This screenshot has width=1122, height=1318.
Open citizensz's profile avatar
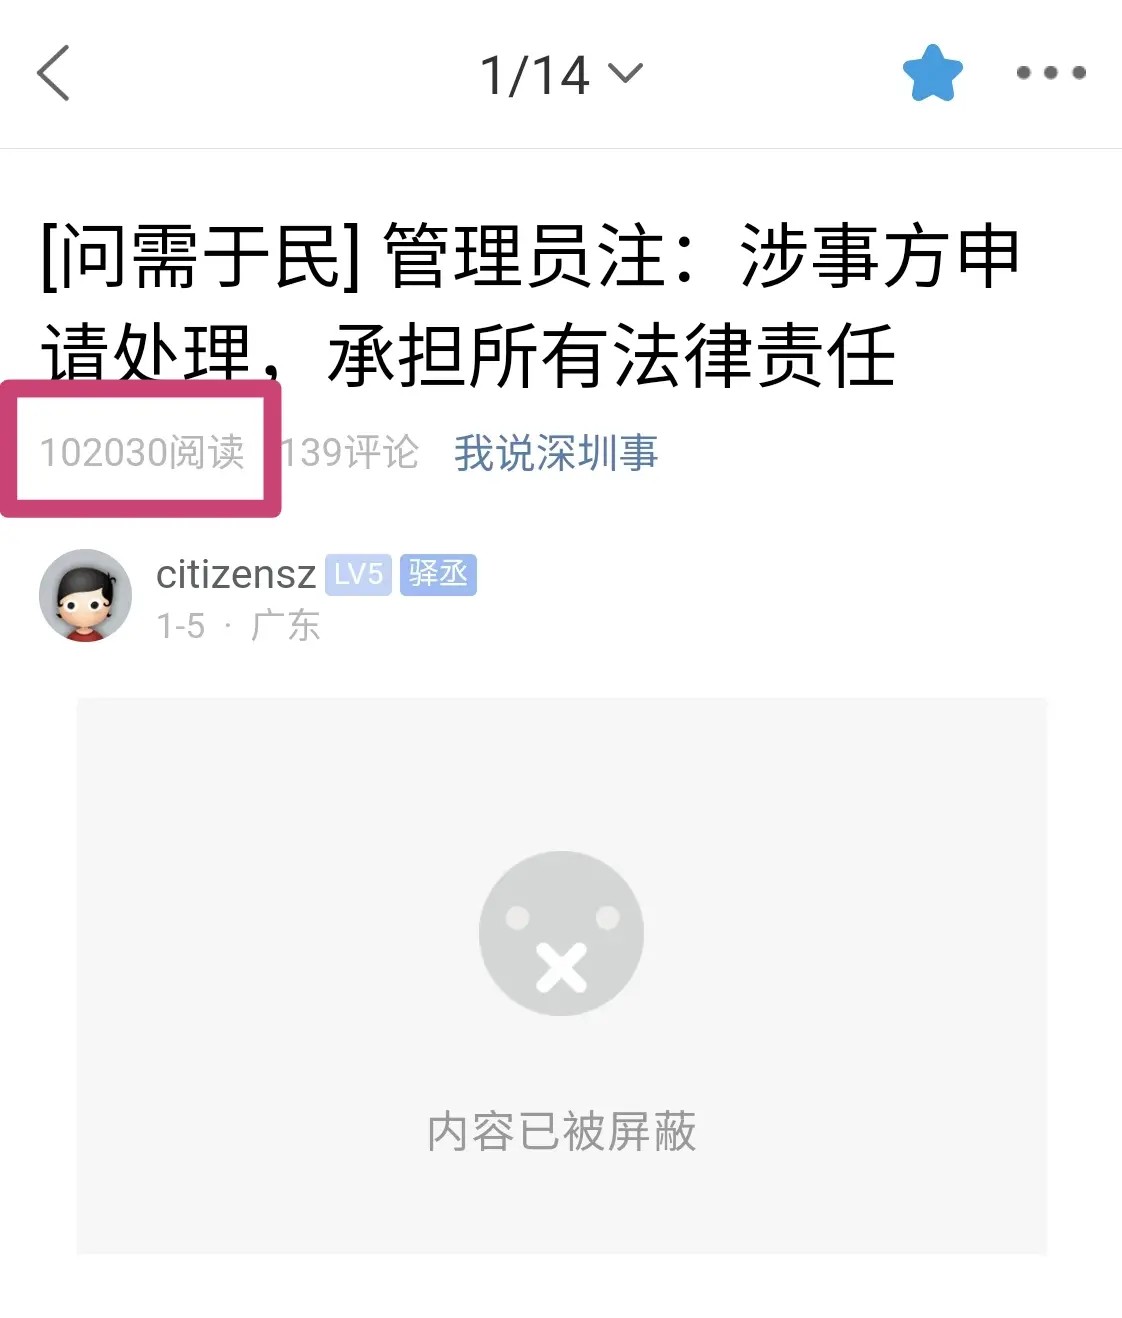click(85, 595)
